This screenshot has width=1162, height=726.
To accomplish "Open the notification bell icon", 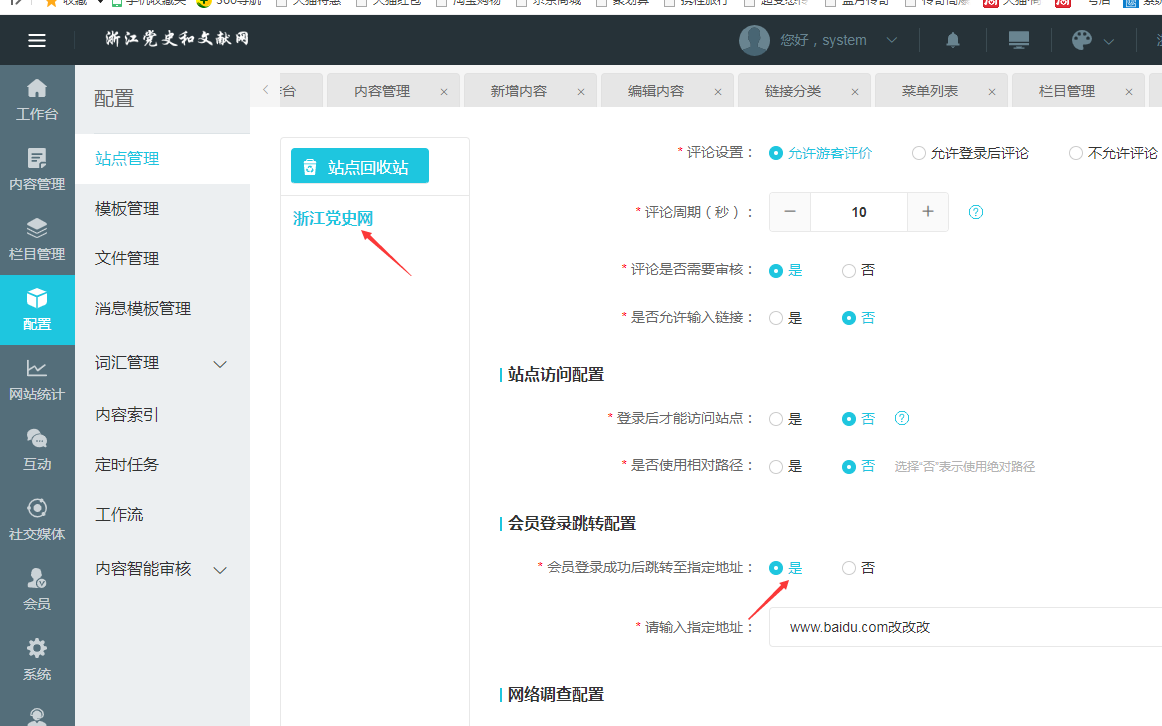I will click(952, 40).
